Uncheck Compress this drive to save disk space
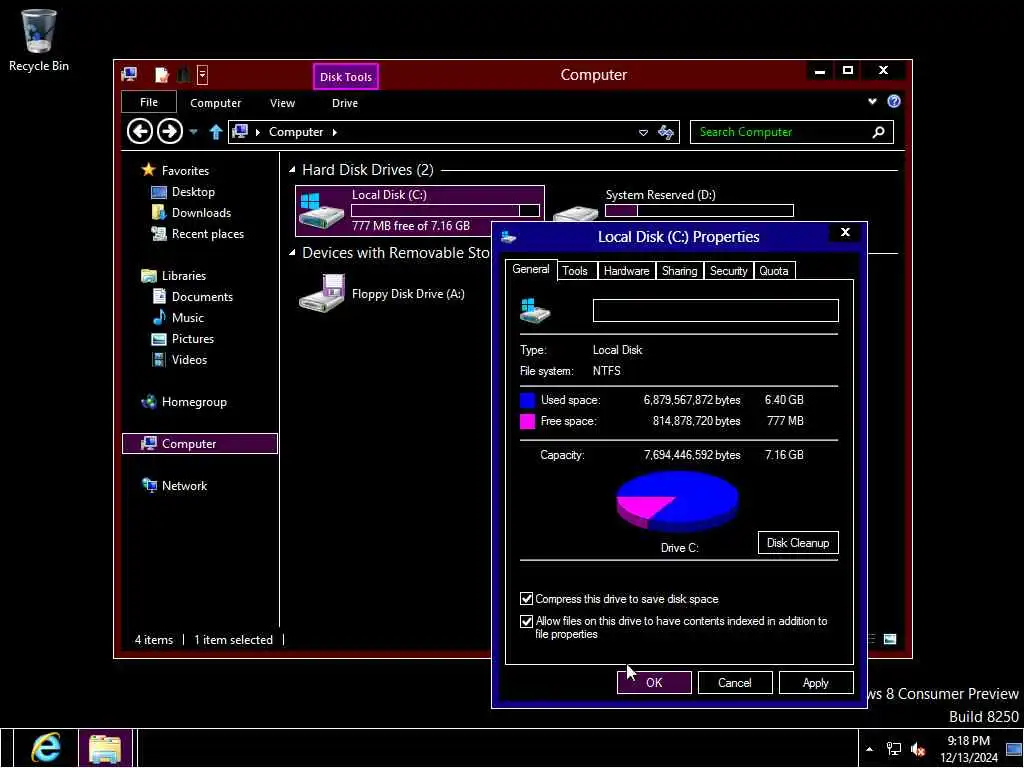The image size is (1024, 768). coord(526,599)
